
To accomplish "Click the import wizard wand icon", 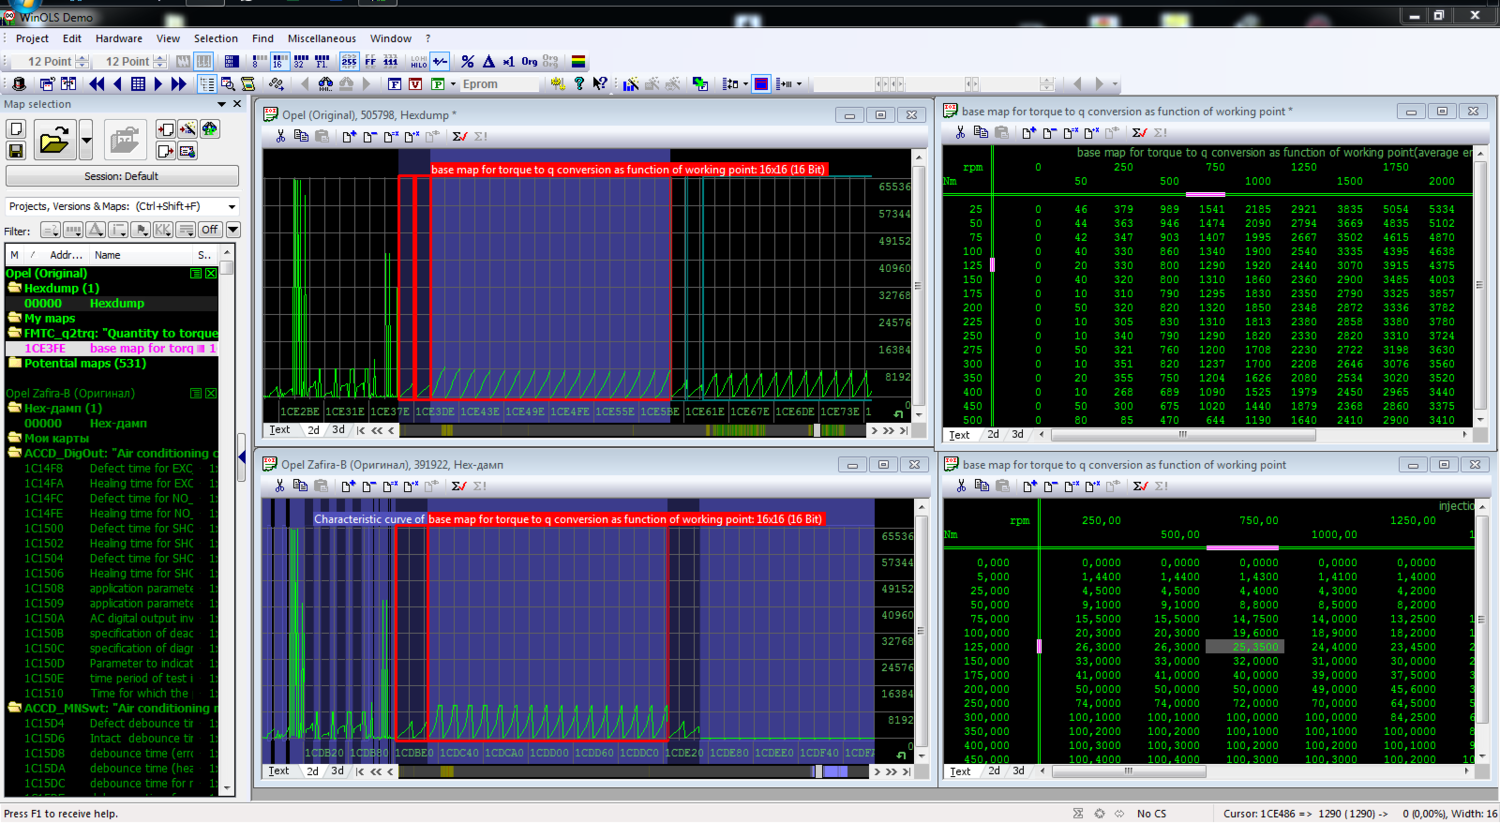I will pyautogui.click(x=187, y=129).
